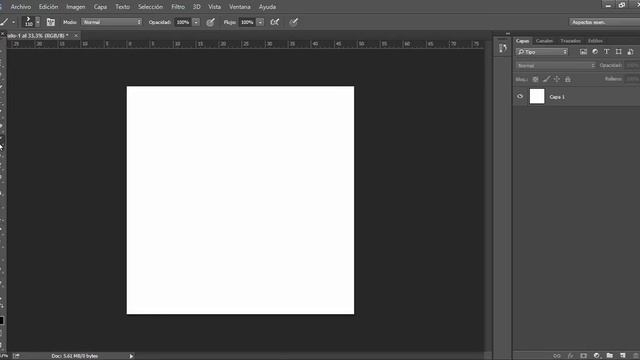This screenshot has width=640, height=360.
Task: Open the Vista menu
Action: [x=215, y=7]
